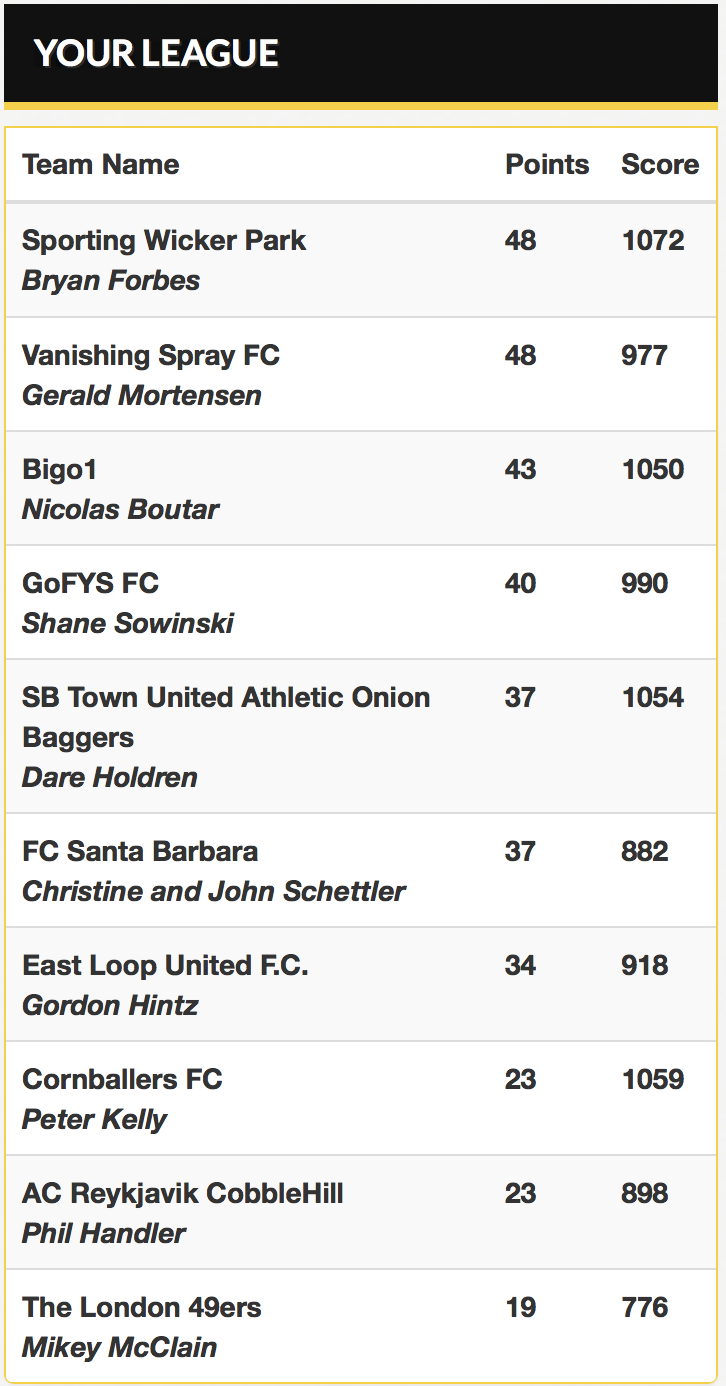Open AC Reykjavik CobbleHill team

pyautogui.click(x=183, y=1193)
